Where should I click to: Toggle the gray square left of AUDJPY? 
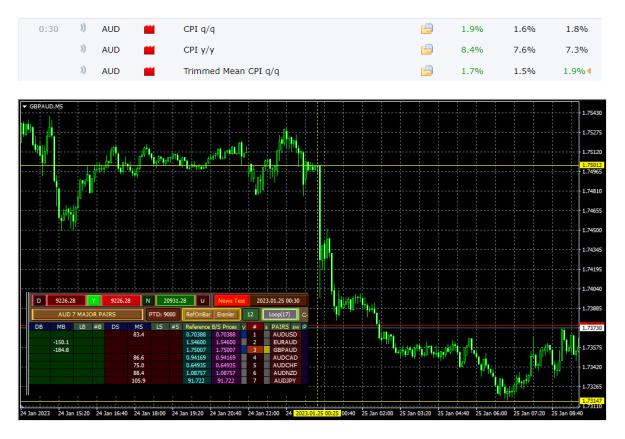coord(267,381)
